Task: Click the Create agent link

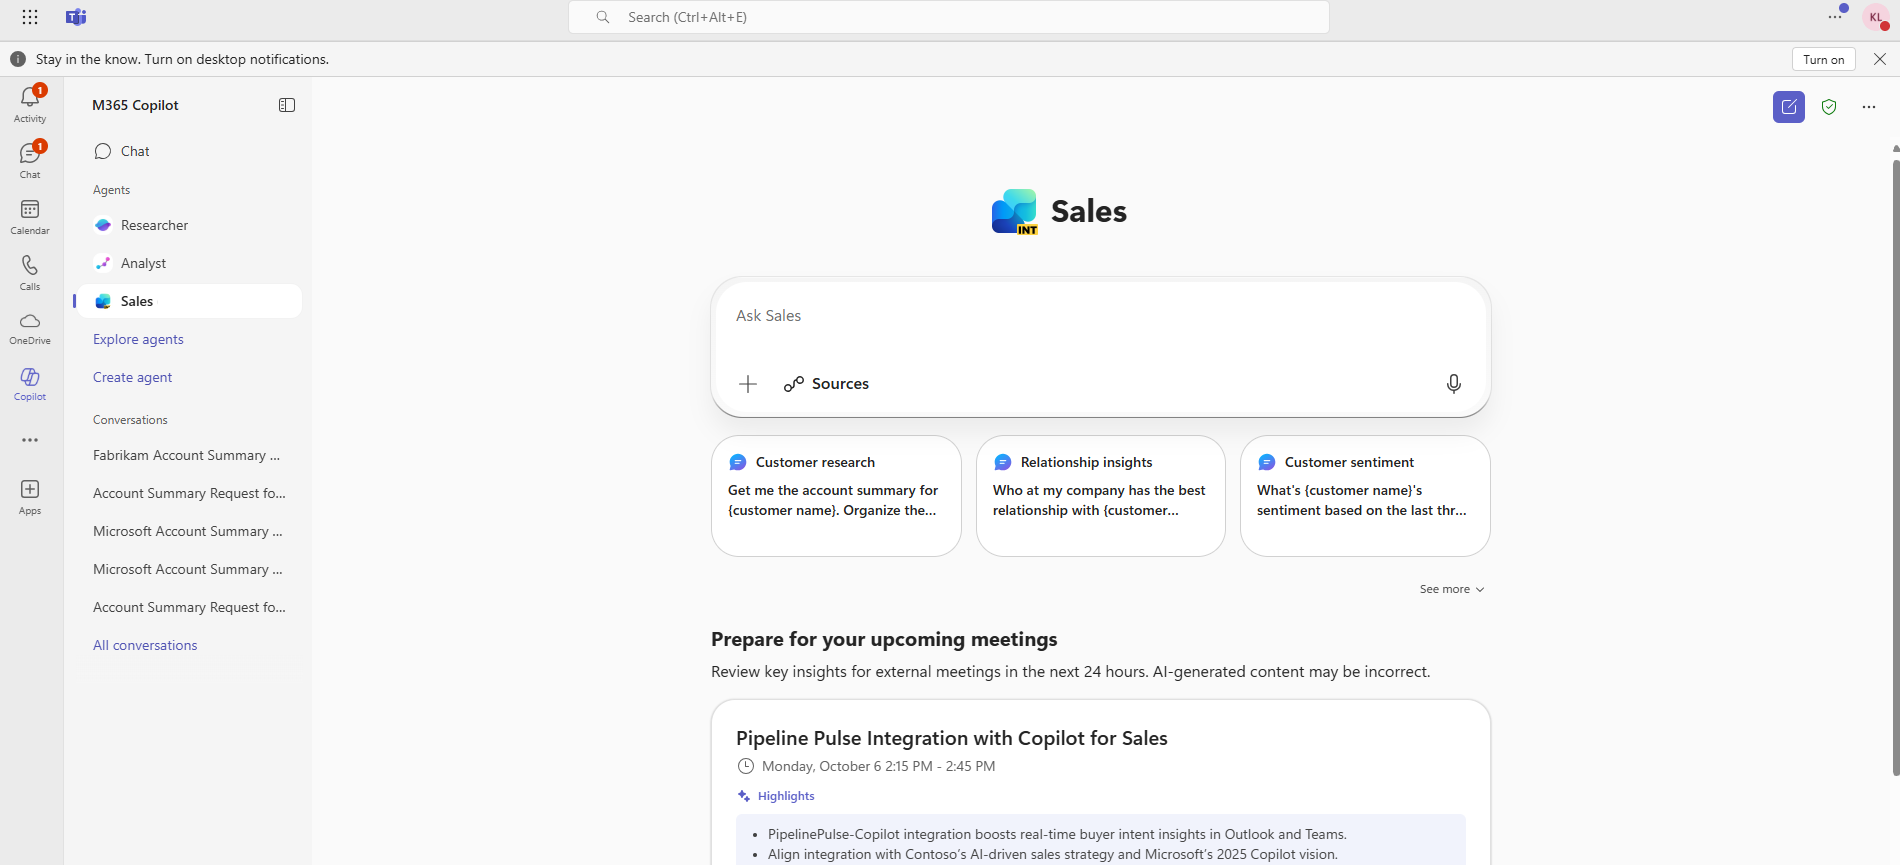Action: point(132,377)
